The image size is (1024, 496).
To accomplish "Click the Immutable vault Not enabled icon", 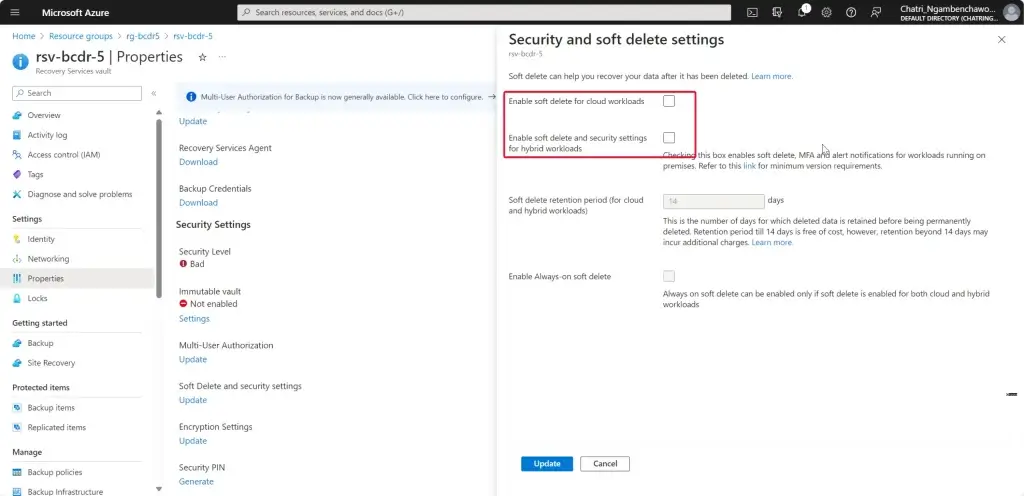I will click(x=184, y=303).
